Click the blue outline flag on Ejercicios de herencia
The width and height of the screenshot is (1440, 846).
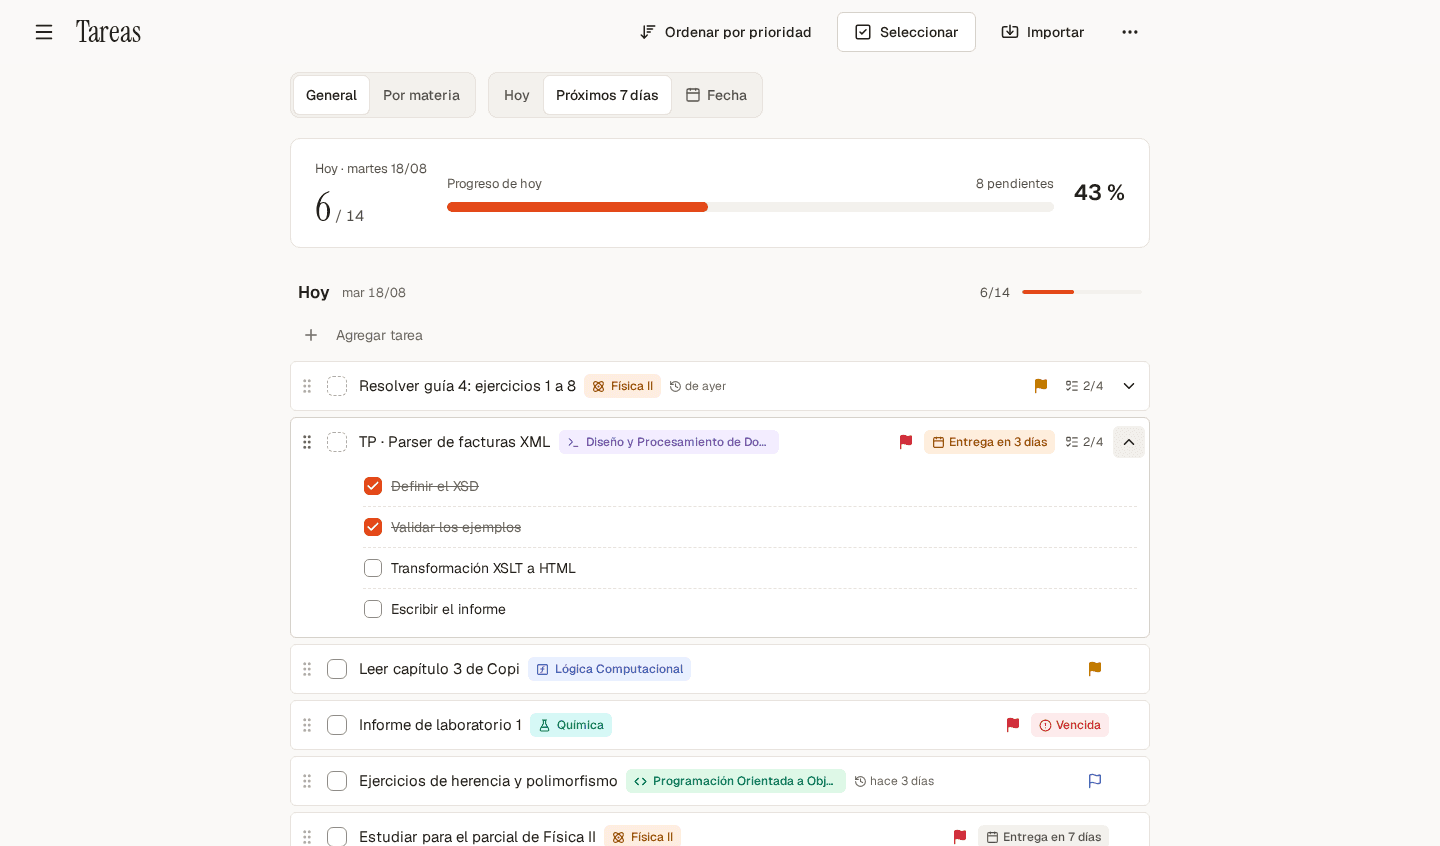coord(1095,781)
